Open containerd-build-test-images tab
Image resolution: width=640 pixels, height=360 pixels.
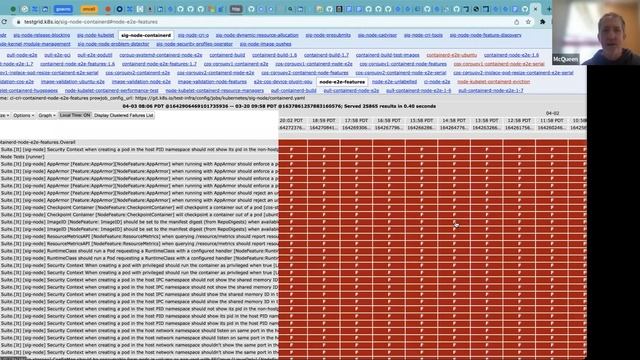[387, 55]
